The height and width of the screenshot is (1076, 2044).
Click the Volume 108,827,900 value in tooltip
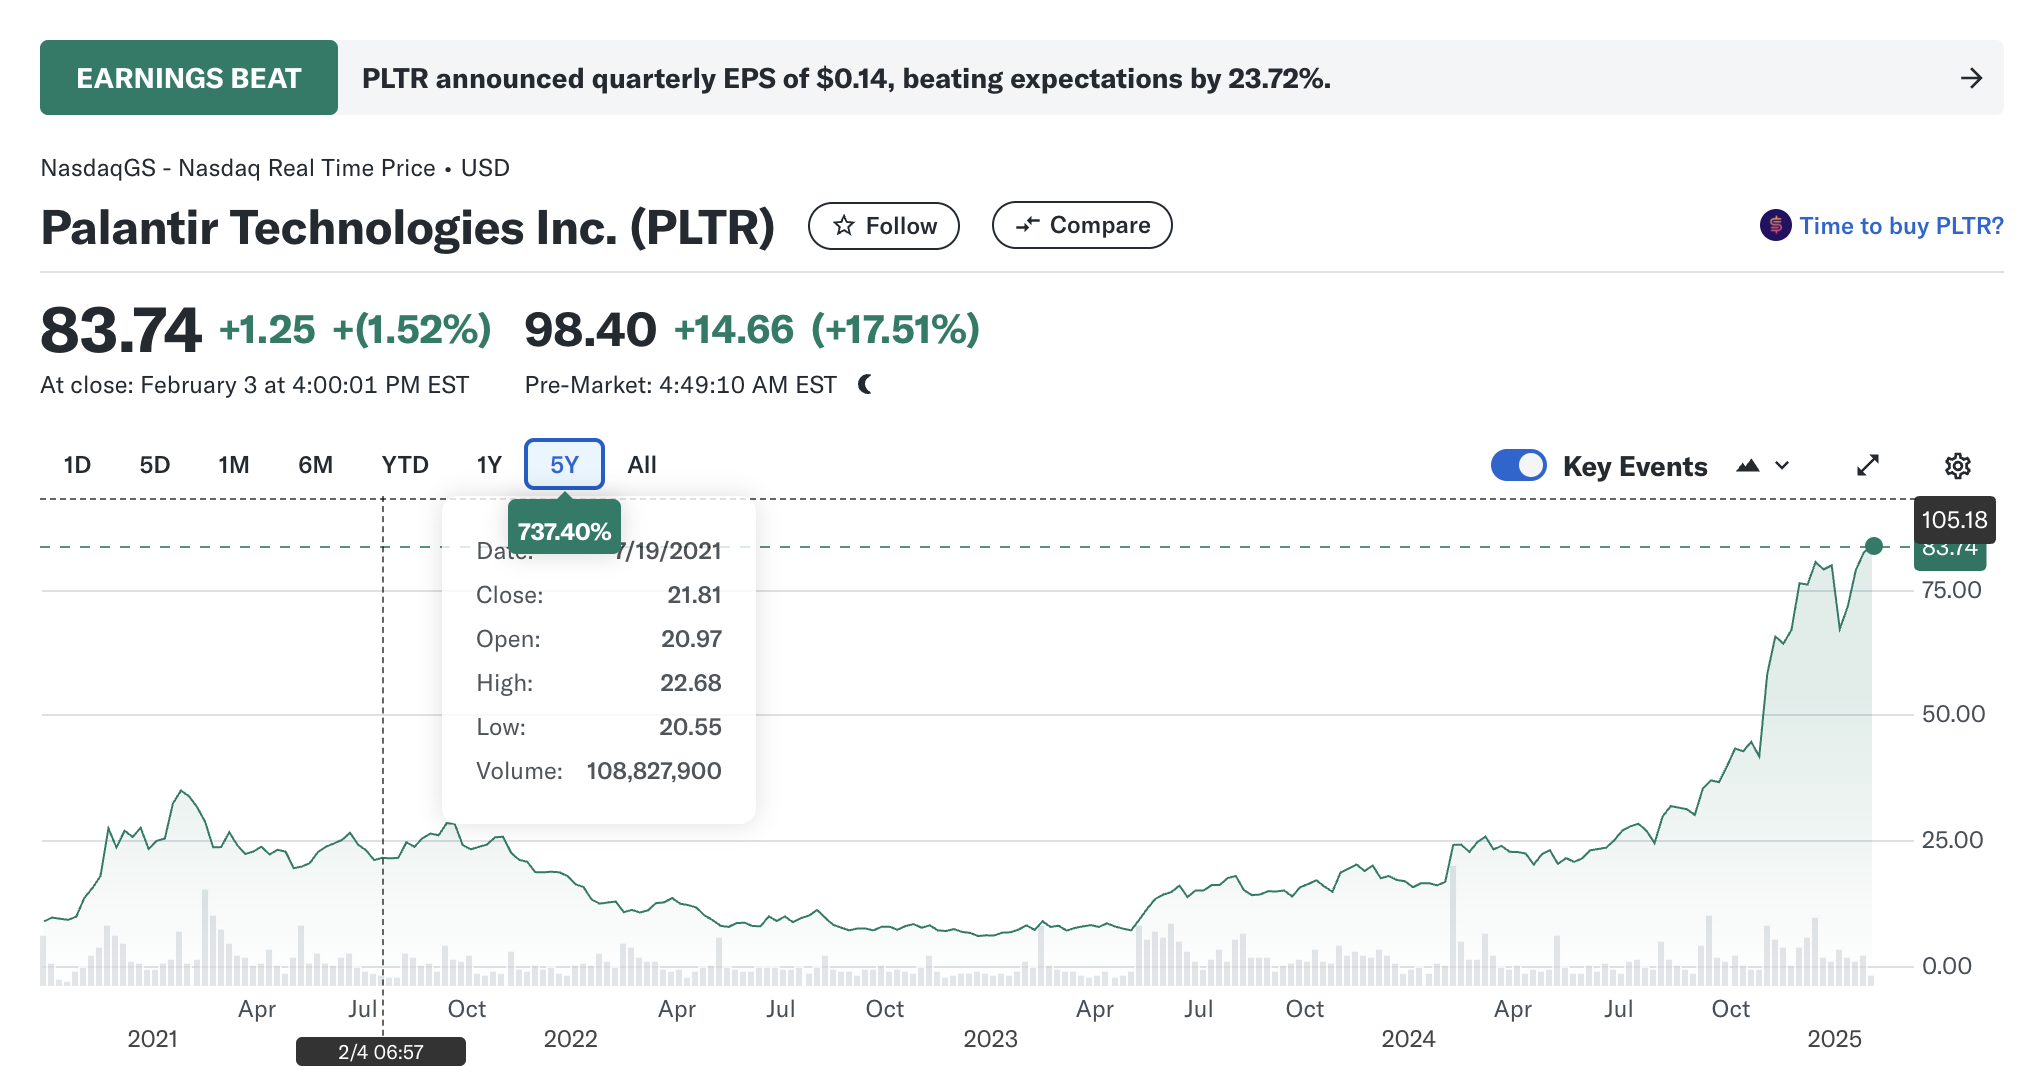[x=654, y=771]
